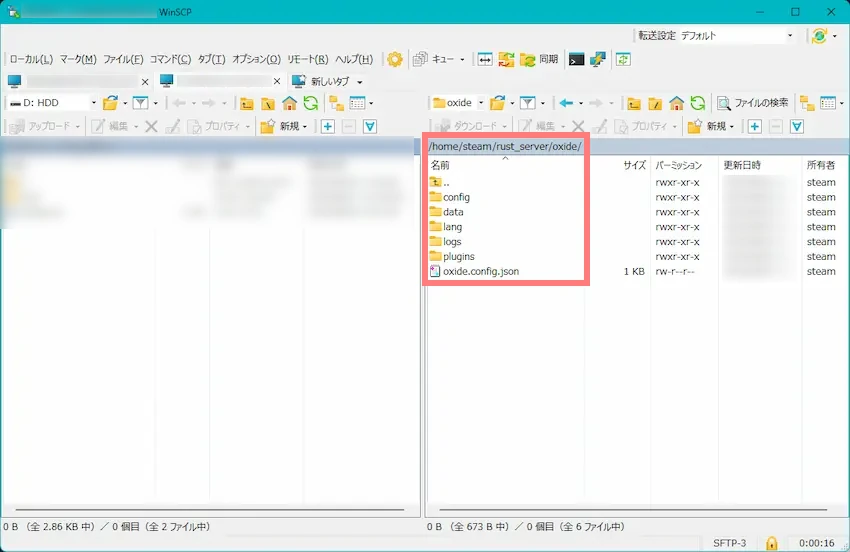Screen dimensions: 850x552
Task: Click the Synchronize orange-arrows icon
Action: pyautogui.click(x=506, y=59)
